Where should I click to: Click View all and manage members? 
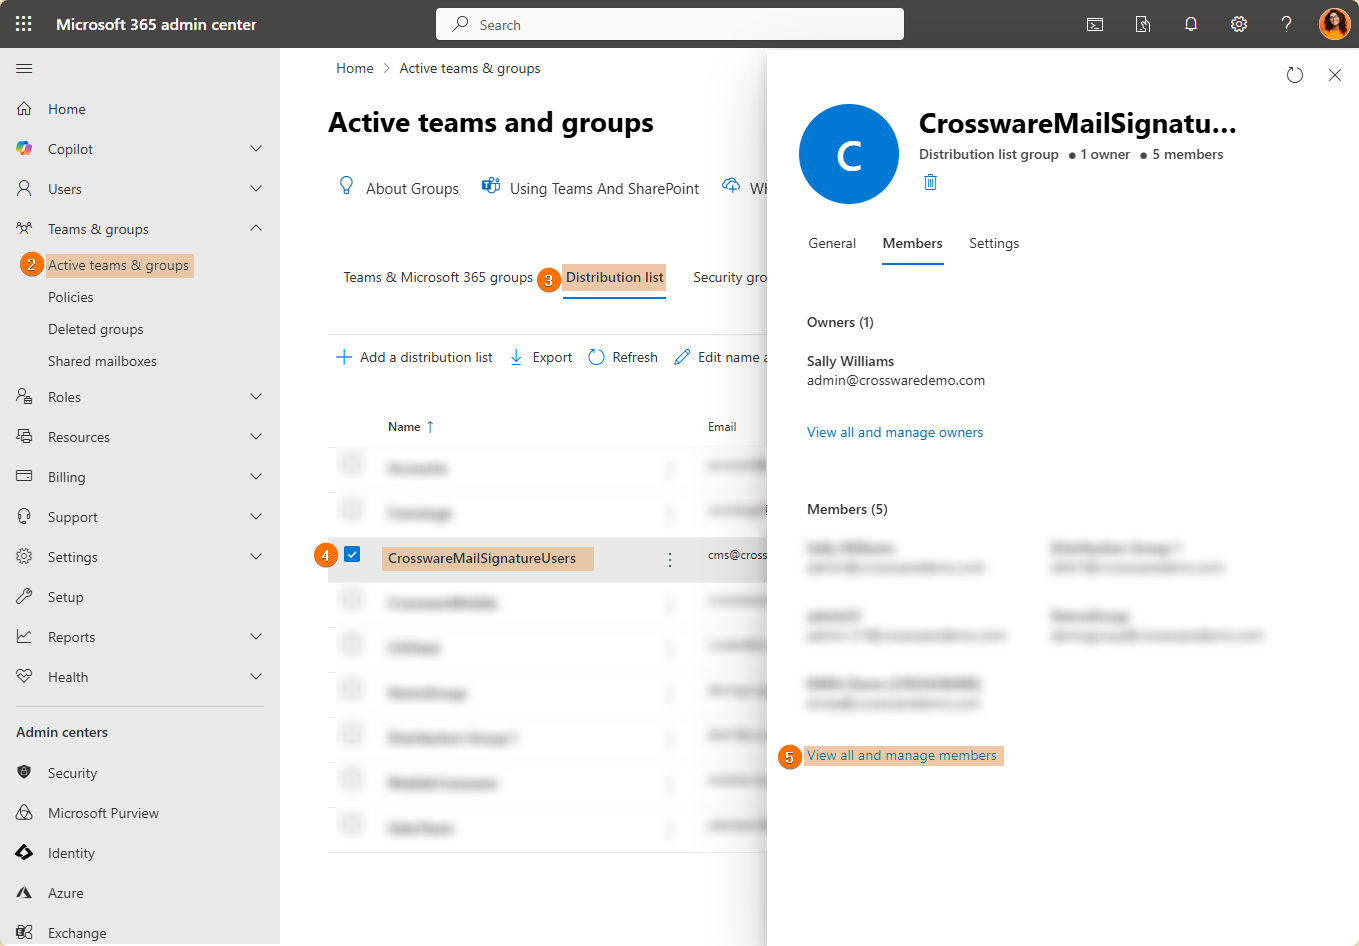[901, 755]
